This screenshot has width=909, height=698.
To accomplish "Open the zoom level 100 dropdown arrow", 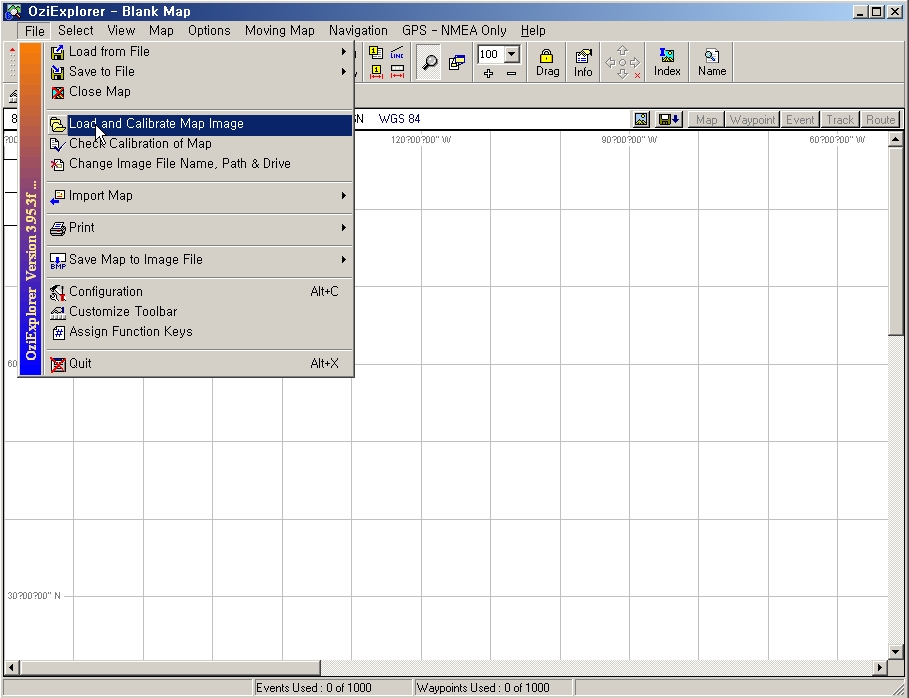I will pyautogui.click(x=512, y=54).
